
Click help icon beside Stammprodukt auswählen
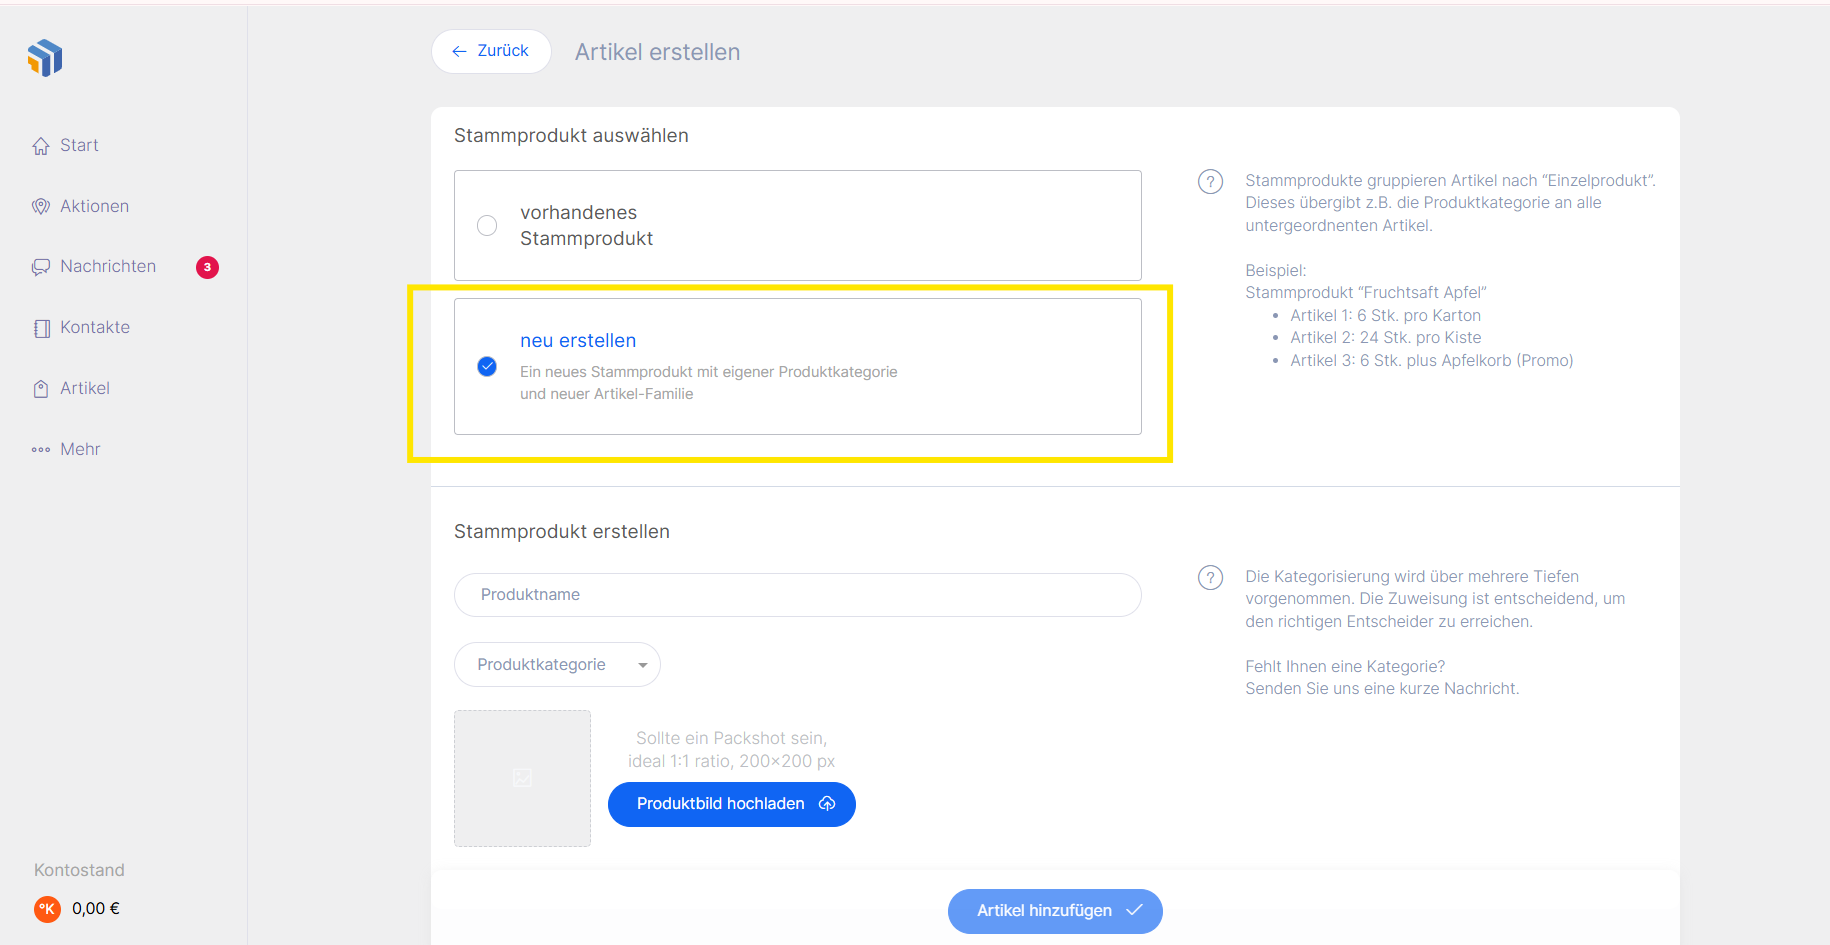point(1210,182)
